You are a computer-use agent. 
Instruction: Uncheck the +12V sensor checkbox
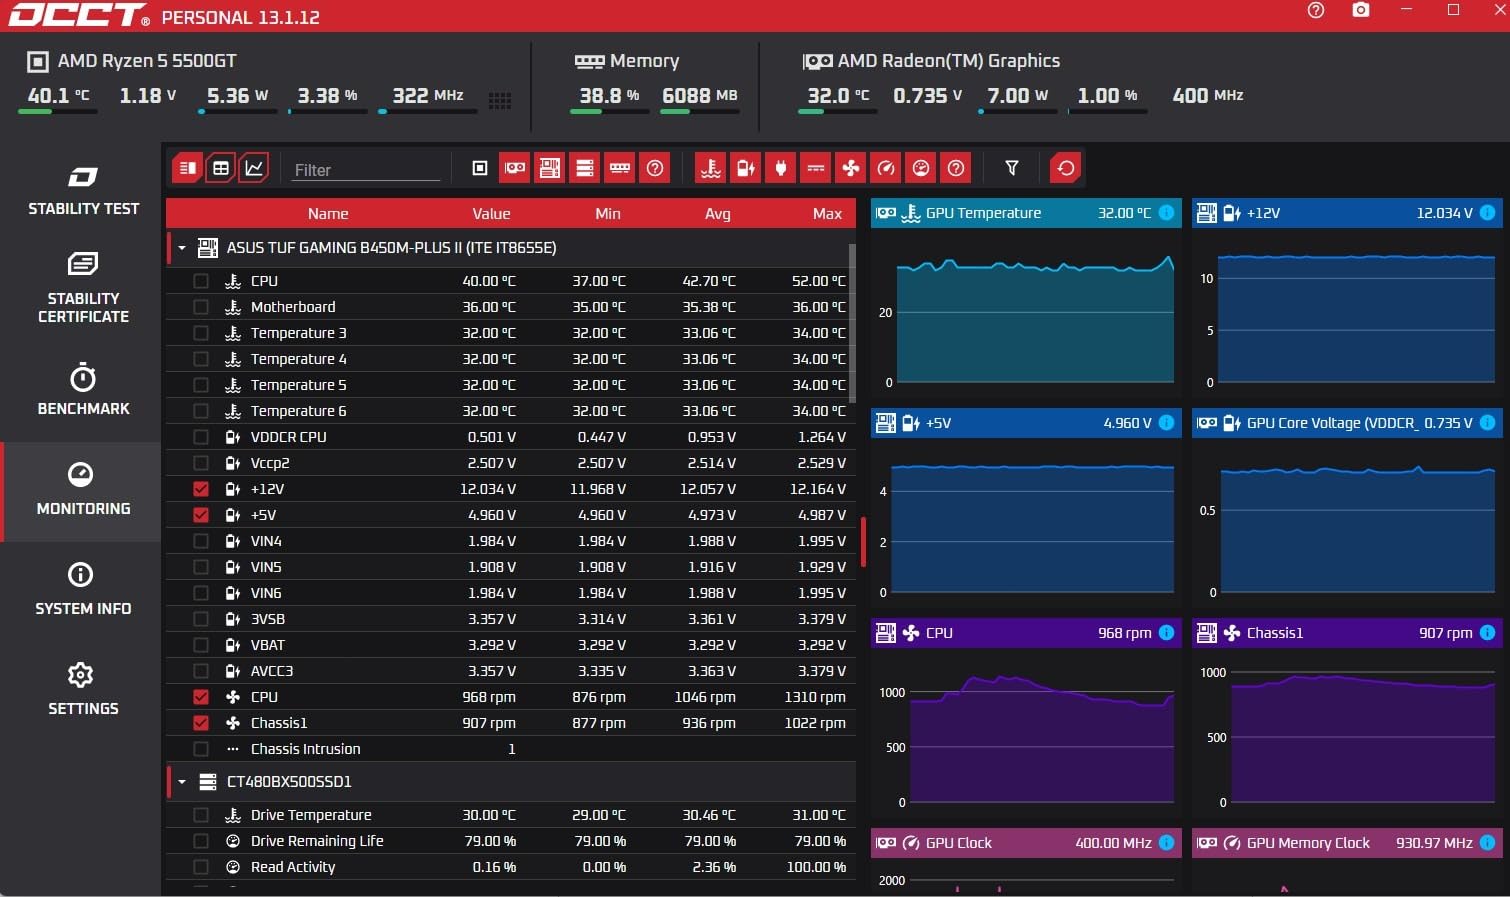click(201, 489)
